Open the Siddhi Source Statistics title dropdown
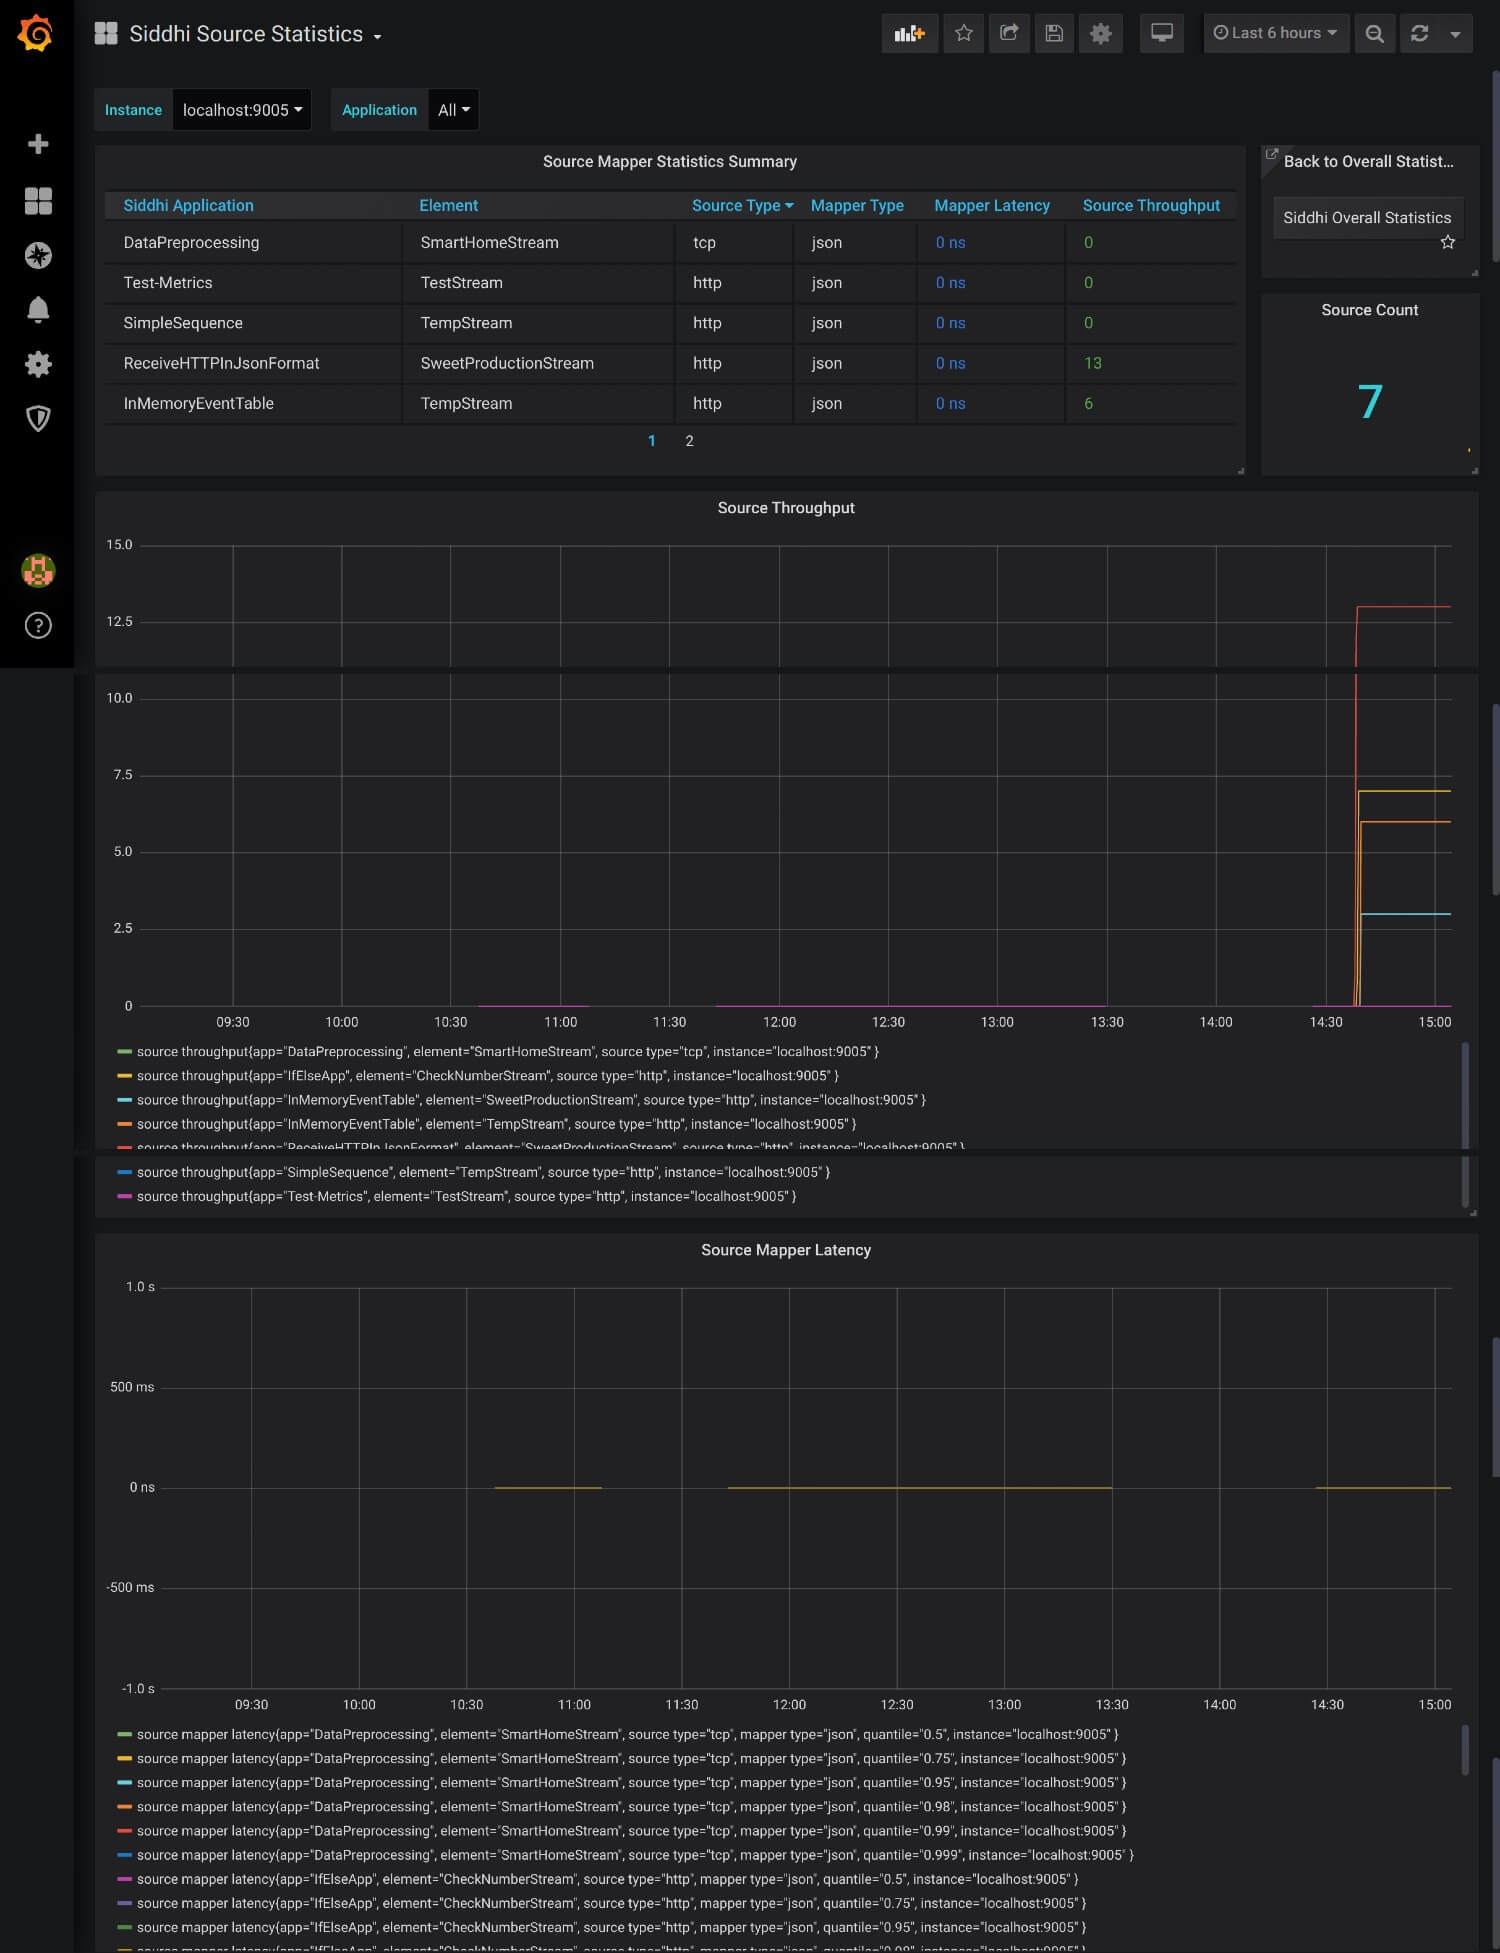Screen dimensions: 1500x1953 point(255,34)
